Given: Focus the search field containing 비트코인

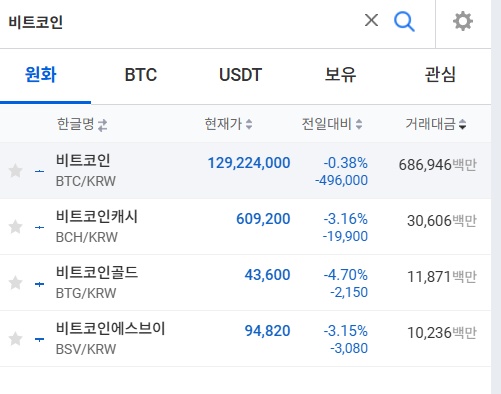Looking at the screenshot, I should [180, 22].
